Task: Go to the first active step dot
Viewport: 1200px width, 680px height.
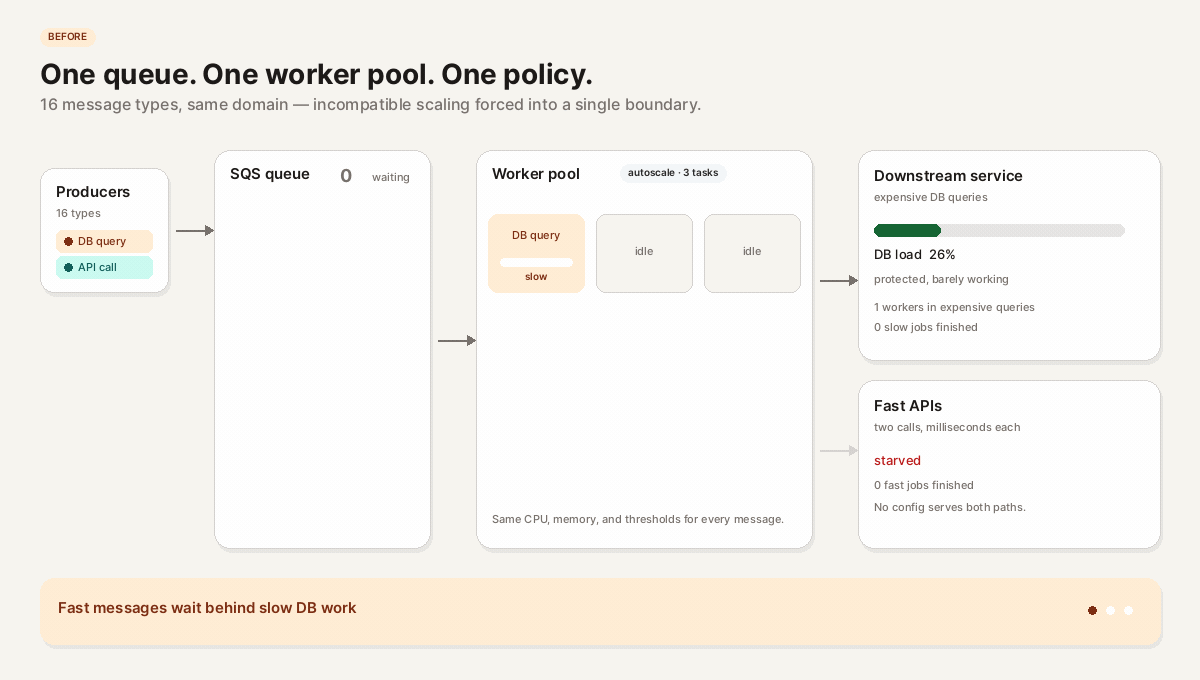Action: pyautogui.click(x=1092, y=610)
